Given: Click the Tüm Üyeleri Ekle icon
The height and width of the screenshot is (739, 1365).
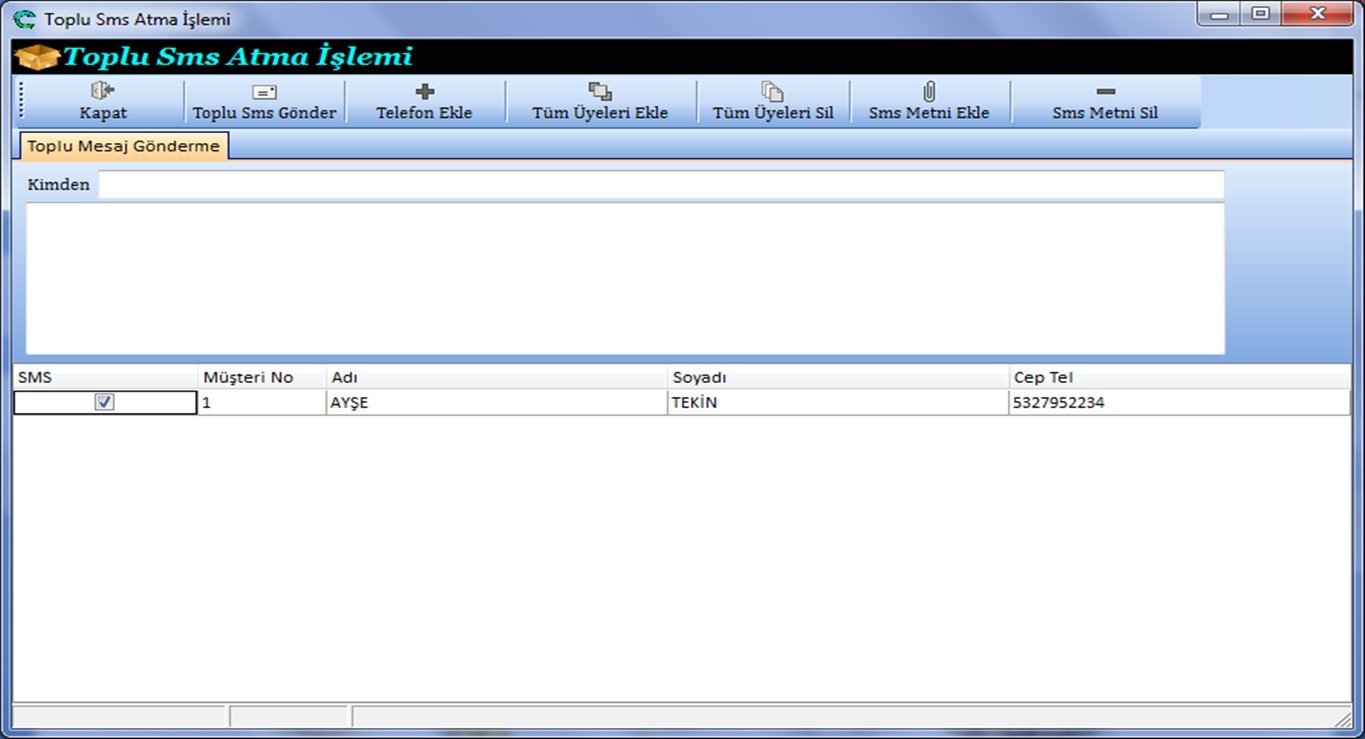Looking at the screenshot, I should [x=599, y=91].
